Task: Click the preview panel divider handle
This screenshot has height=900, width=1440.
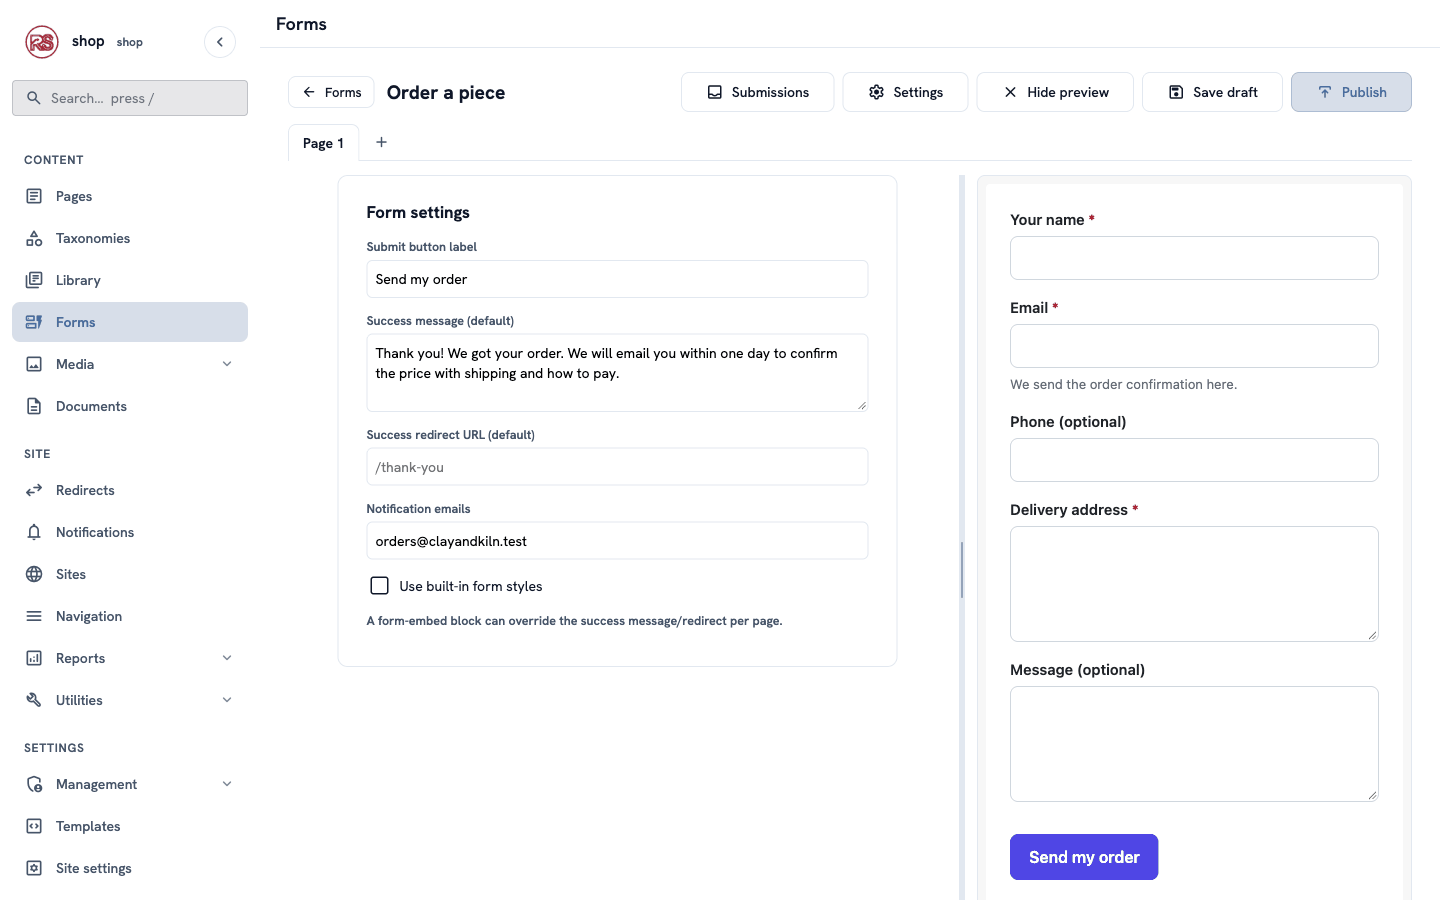Action: click(x=962, y=570)
